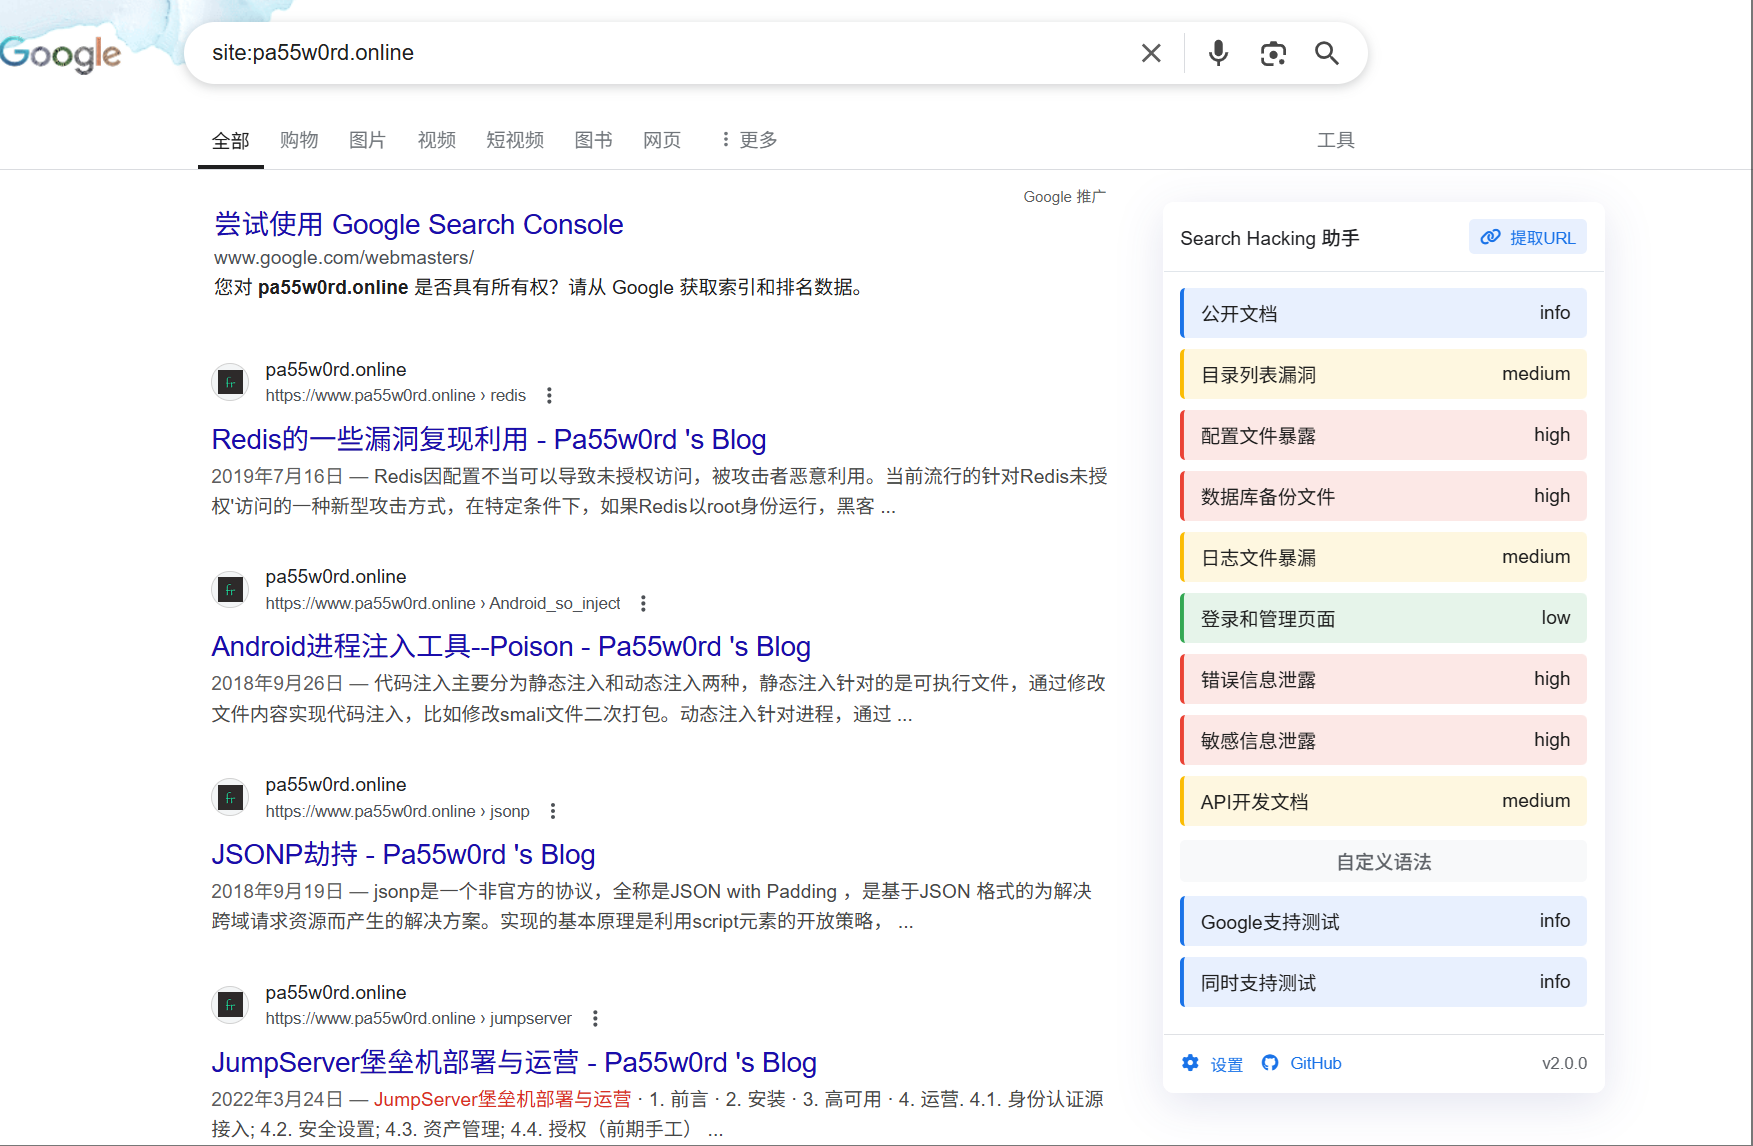Open options menu for the redis result
The height and width of the screenshot is (1146, 1753).
(x=549, y=396)
